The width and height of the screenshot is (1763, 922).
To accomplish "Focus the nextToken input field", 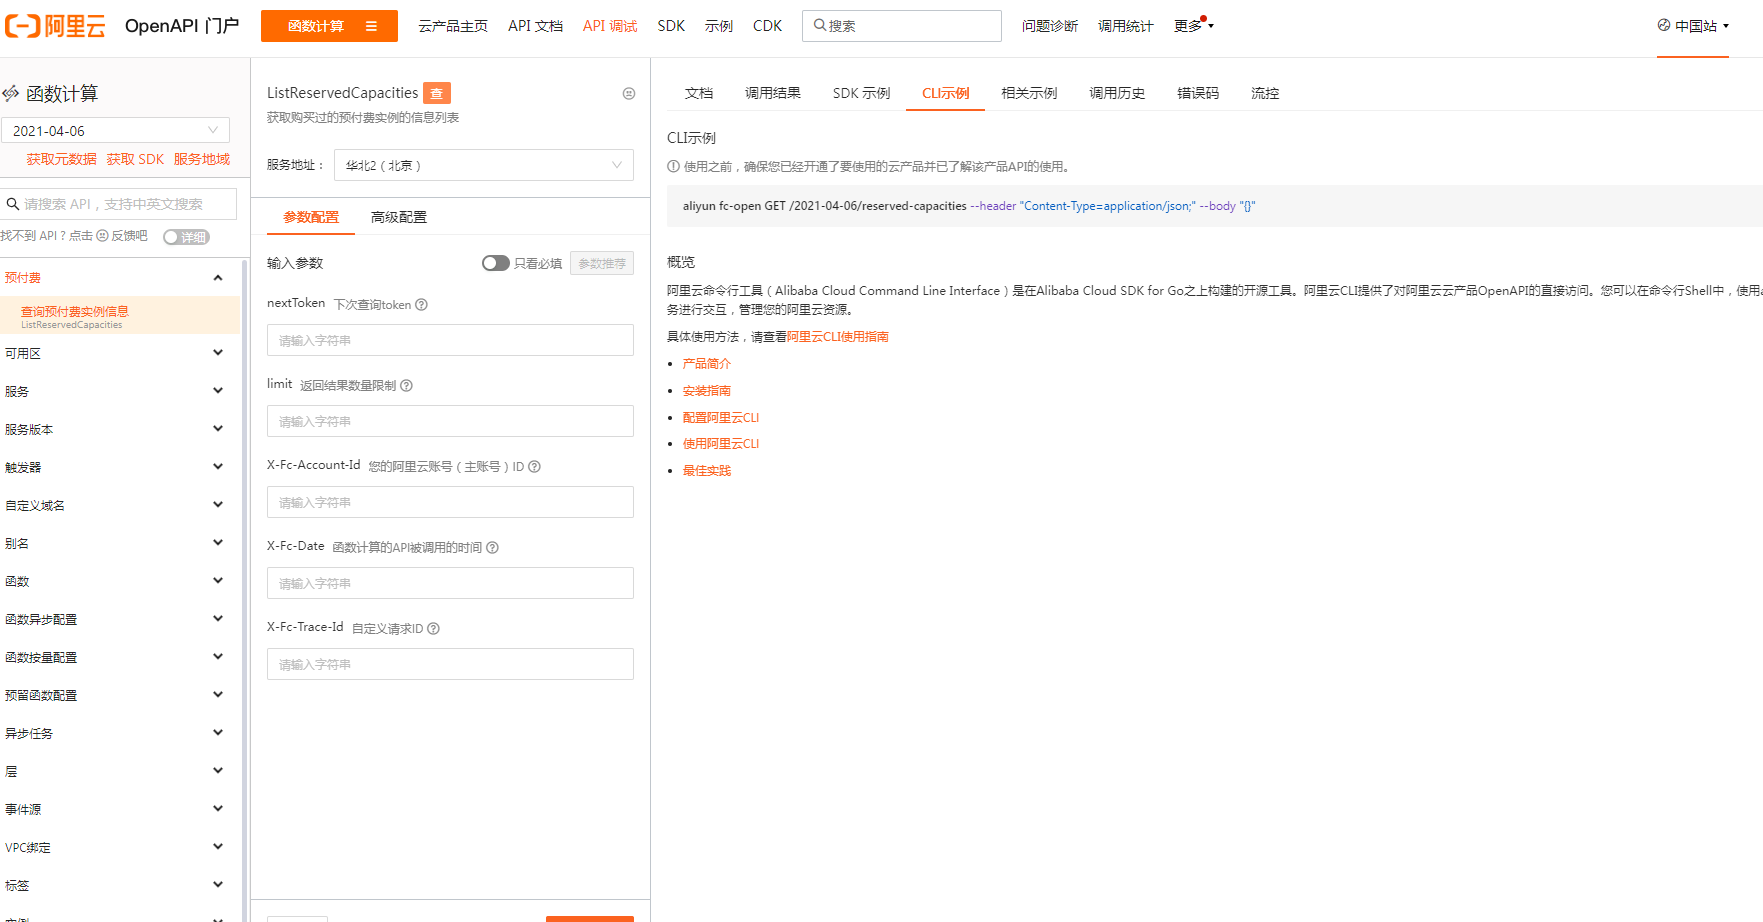I will click(x=450, y=340).
